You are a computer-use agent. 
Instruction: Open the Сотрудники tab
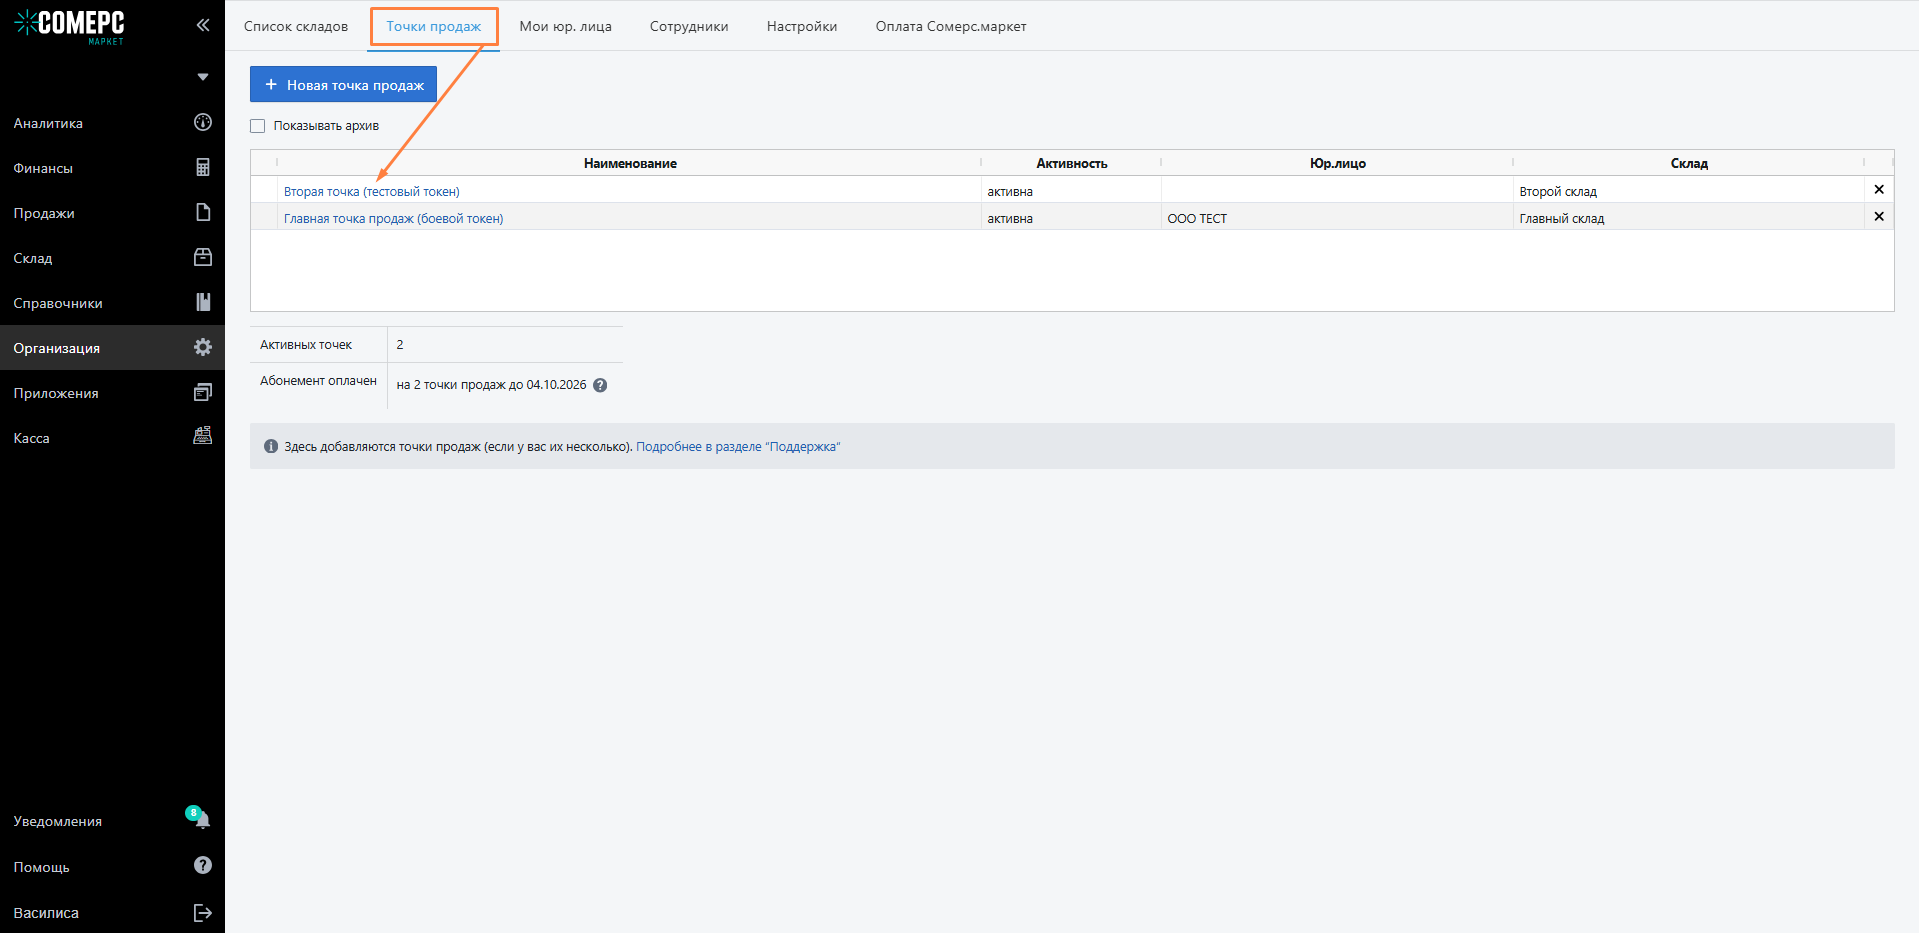pyautogui.click(x=689, y=27)
